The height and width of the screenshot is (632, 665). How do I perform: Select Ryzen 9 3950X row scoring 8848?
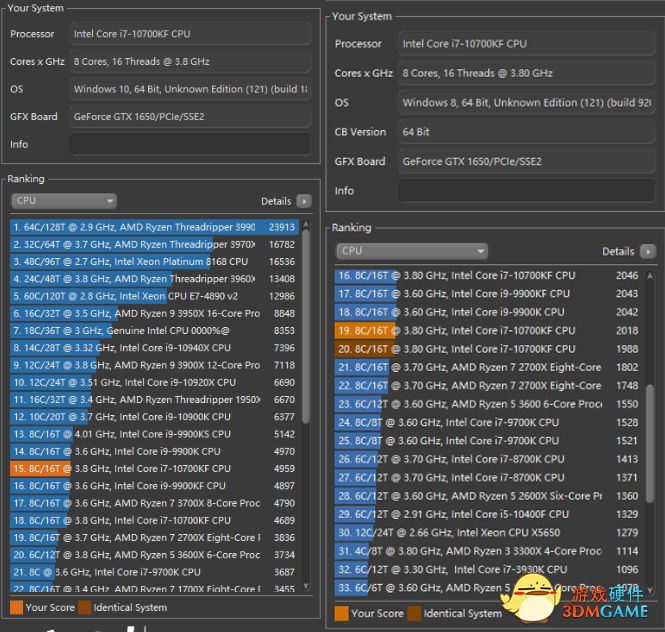coord(154,313)
